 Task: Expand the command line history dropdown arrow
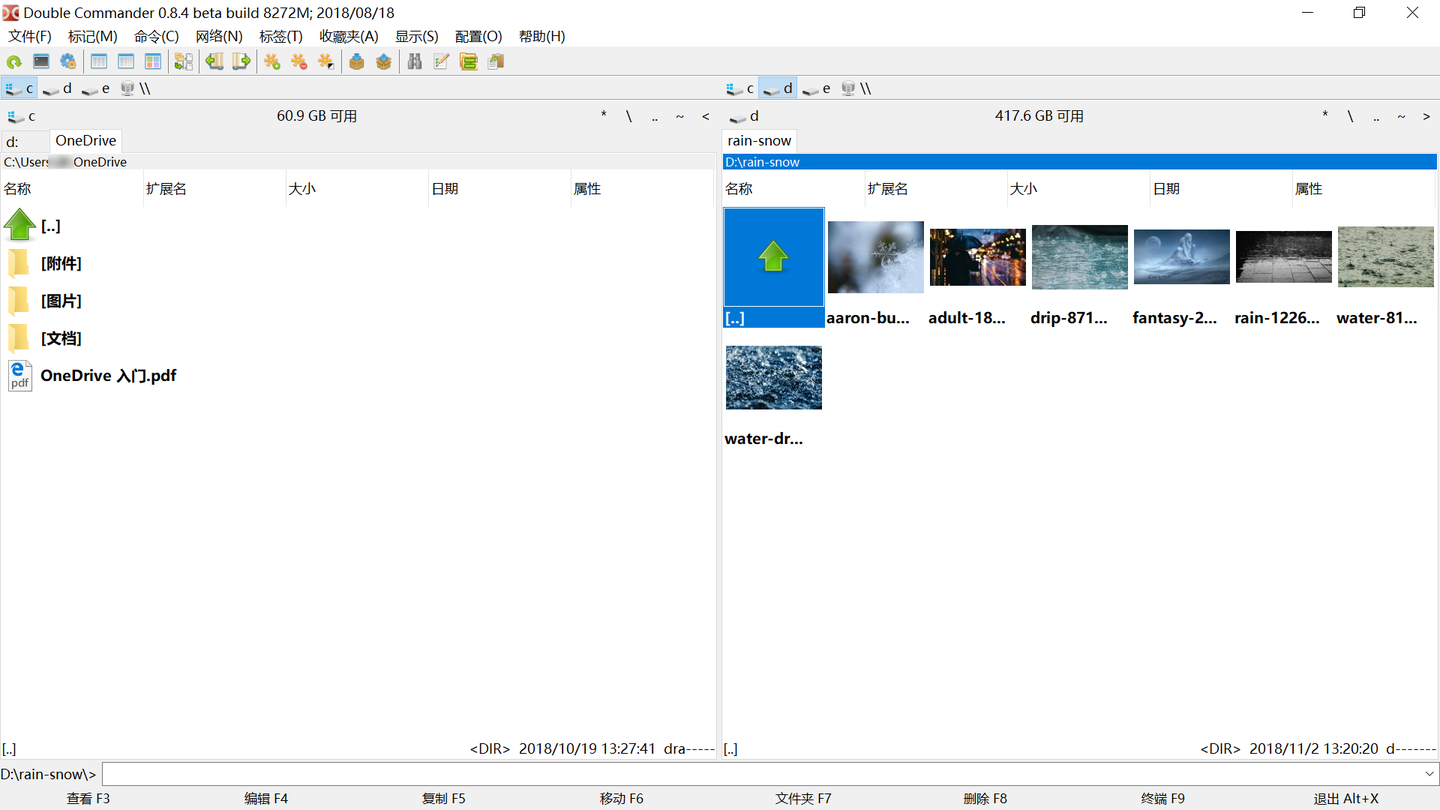pos(1429,774)
